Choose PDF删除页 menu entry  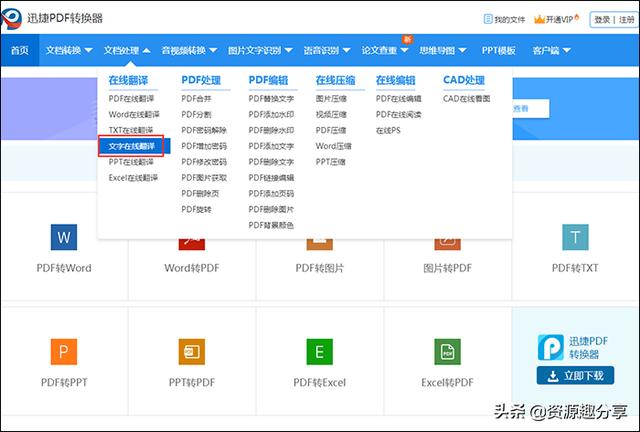pos(200,194)
